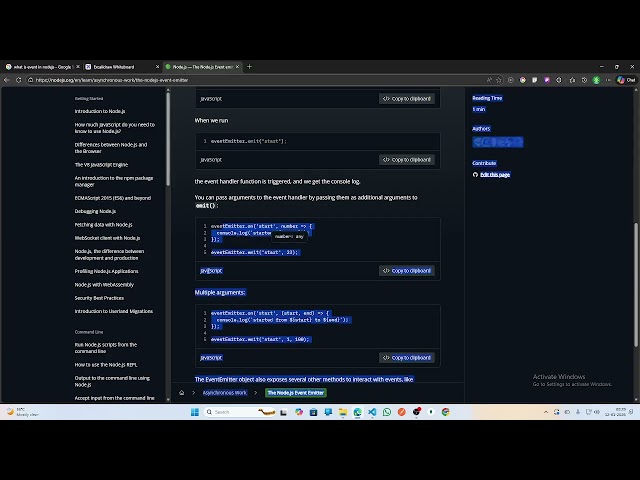Close the Google search tab

pyautogui.click(x=78, y=67)
